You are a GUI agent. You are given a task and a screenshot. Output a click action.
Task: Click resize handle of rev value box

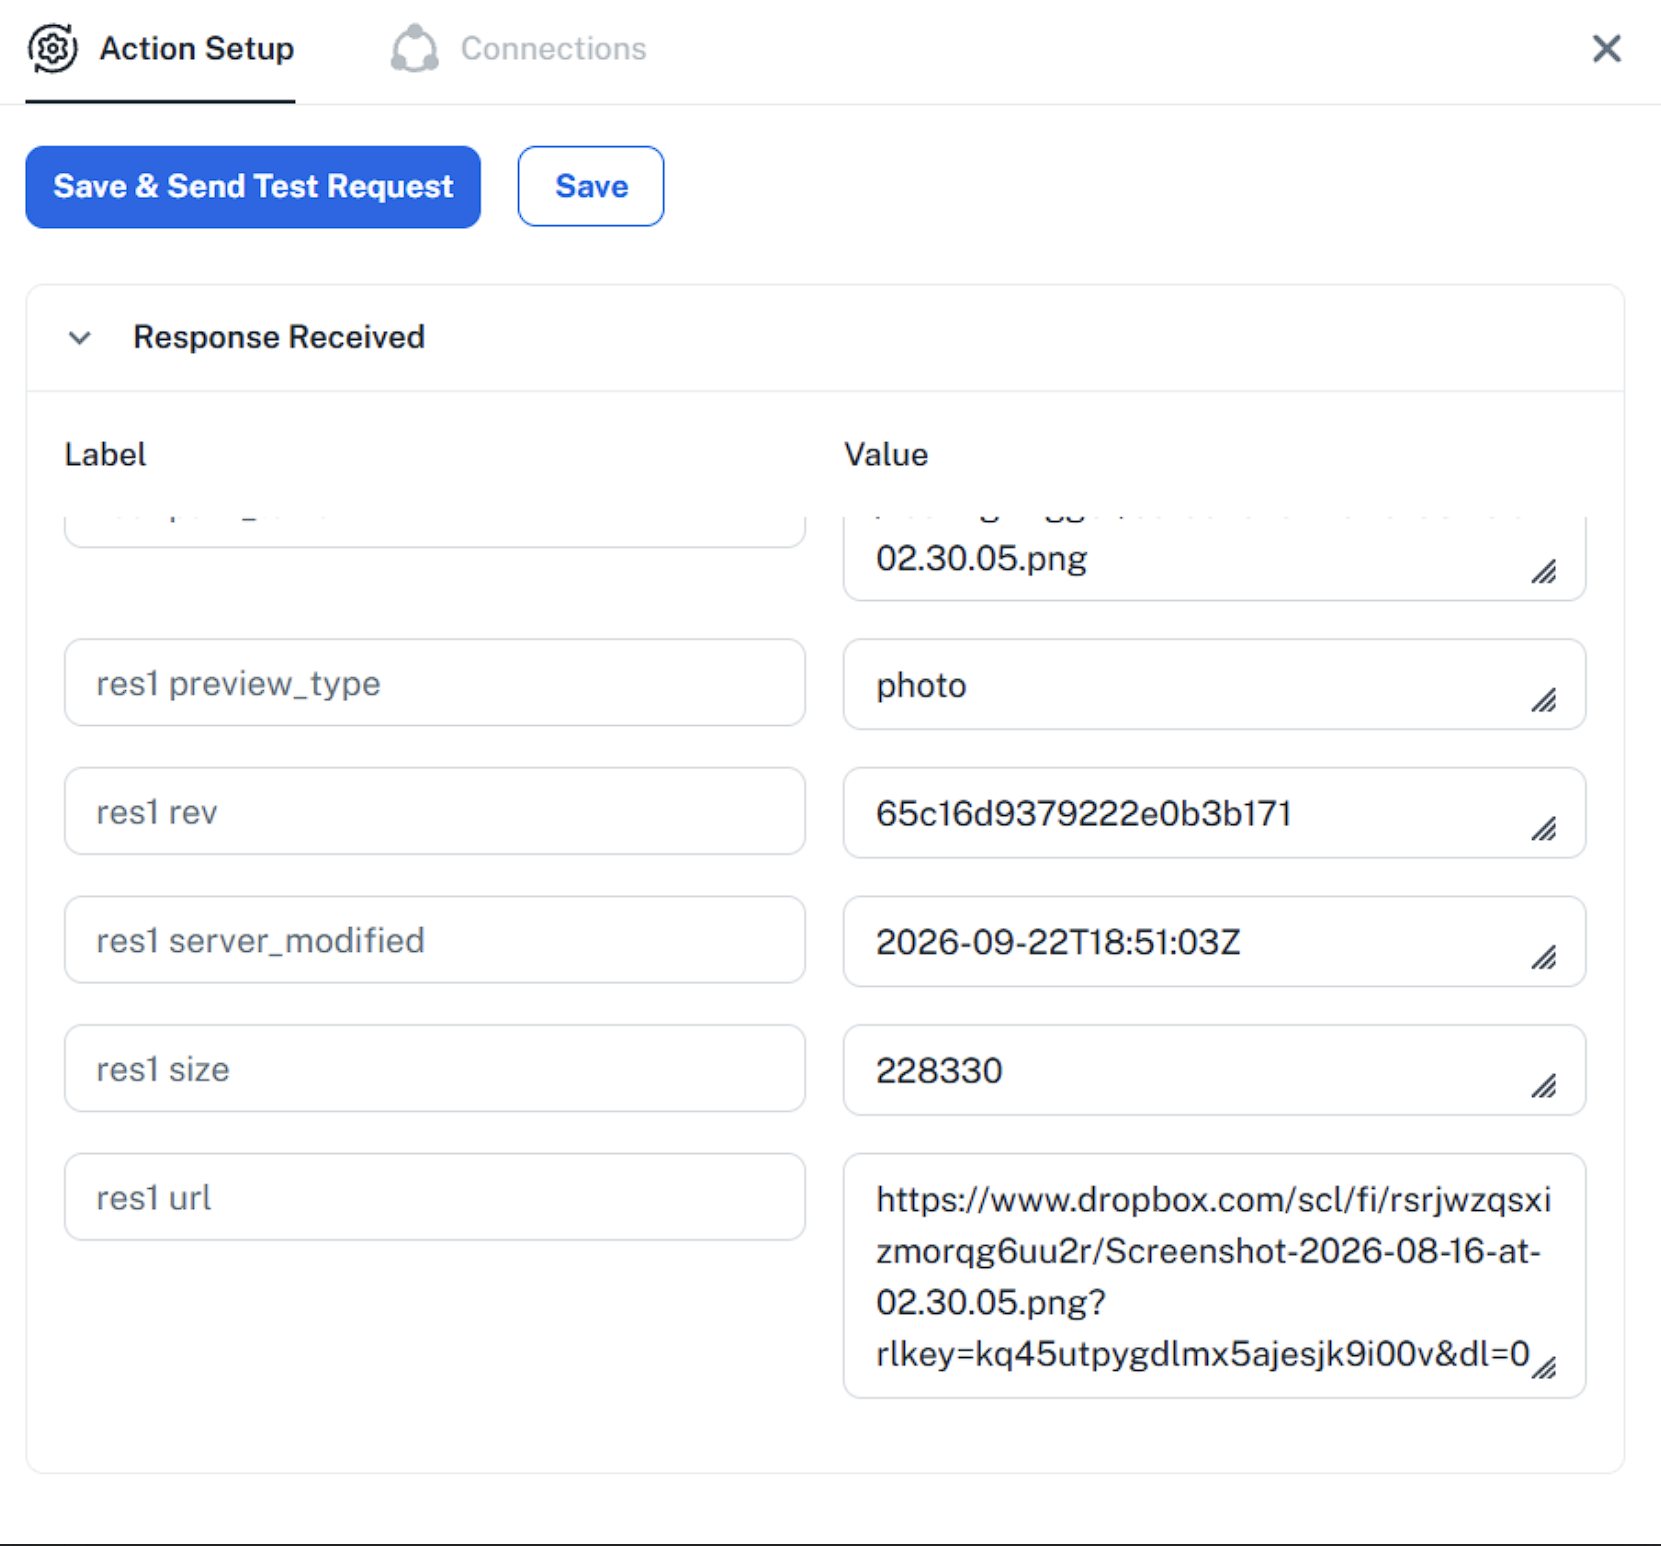[x=1545, y=828]
